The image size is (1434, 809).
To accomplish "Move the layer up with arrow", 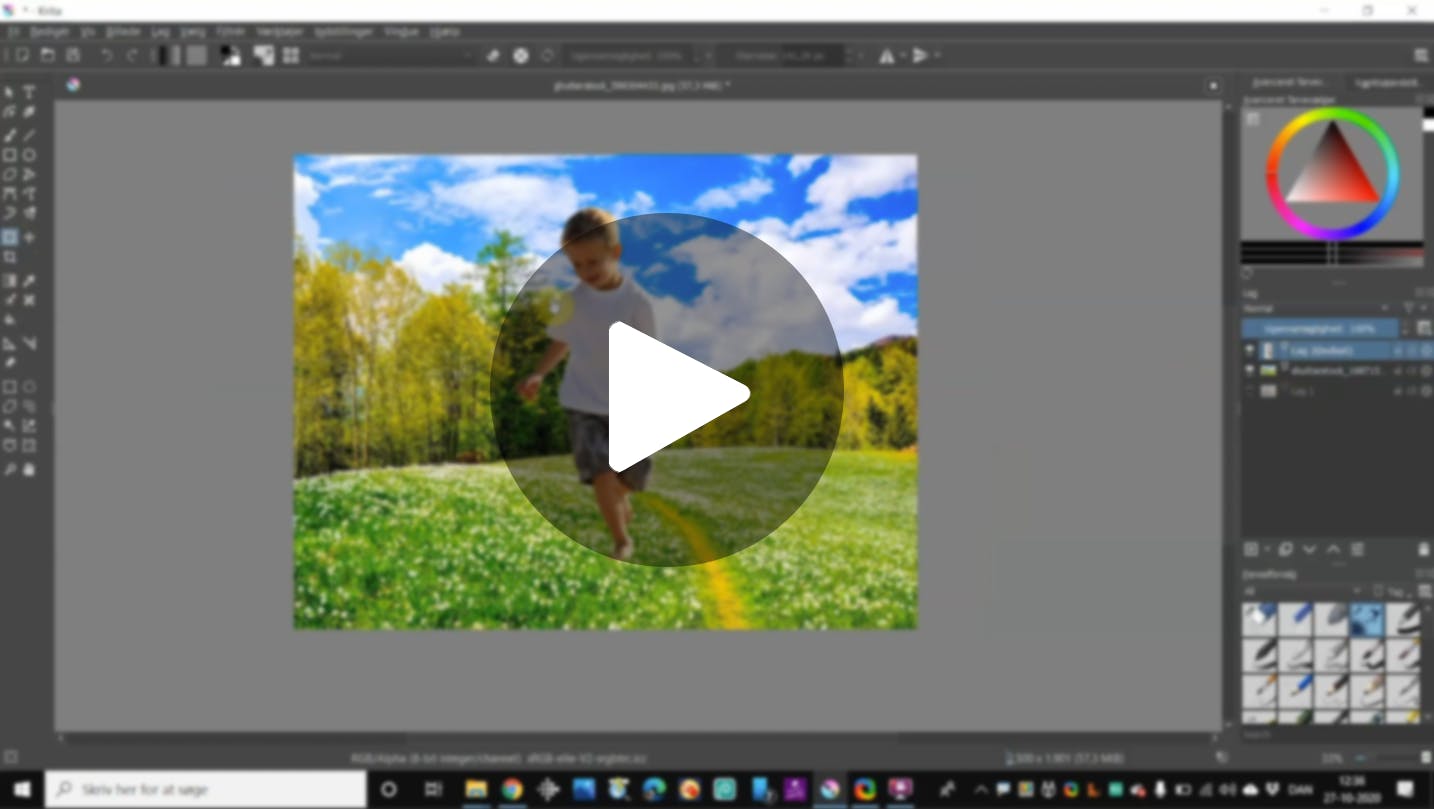I will (x=1334, y=549).
